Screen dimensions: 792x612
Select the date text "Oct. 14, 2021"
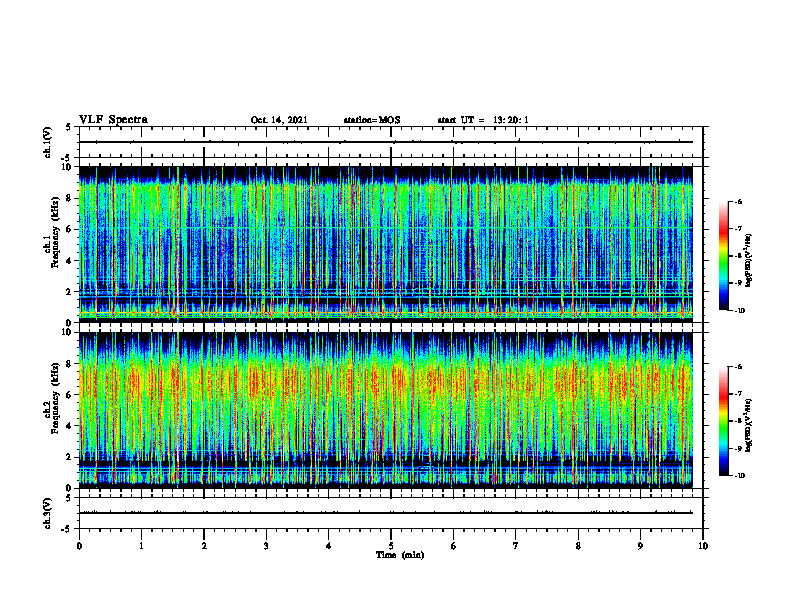(x=279, y=120)
